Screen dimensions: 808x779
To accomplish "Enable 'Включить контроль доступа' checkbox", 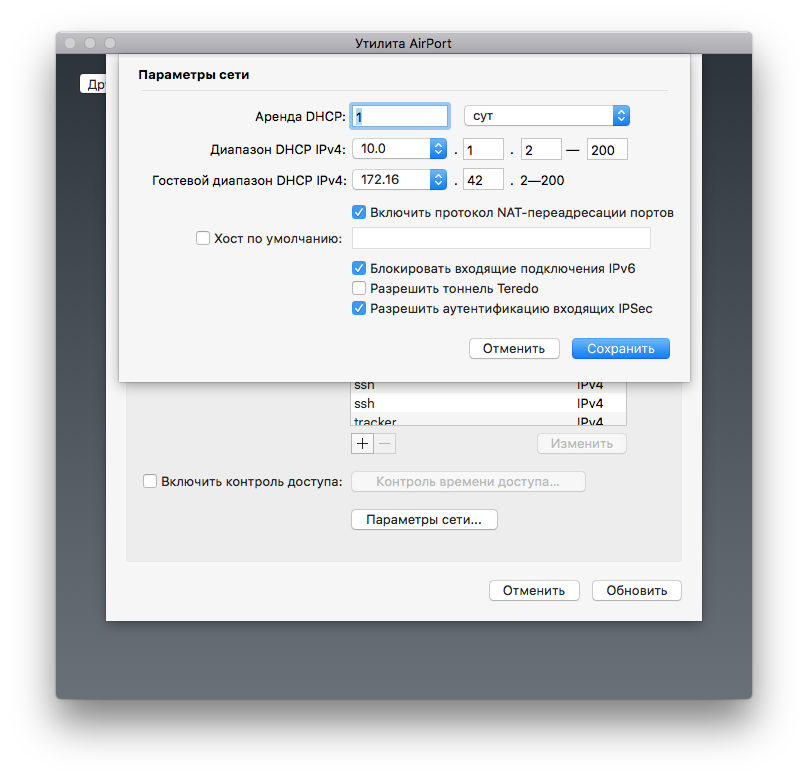I will 150,481.
